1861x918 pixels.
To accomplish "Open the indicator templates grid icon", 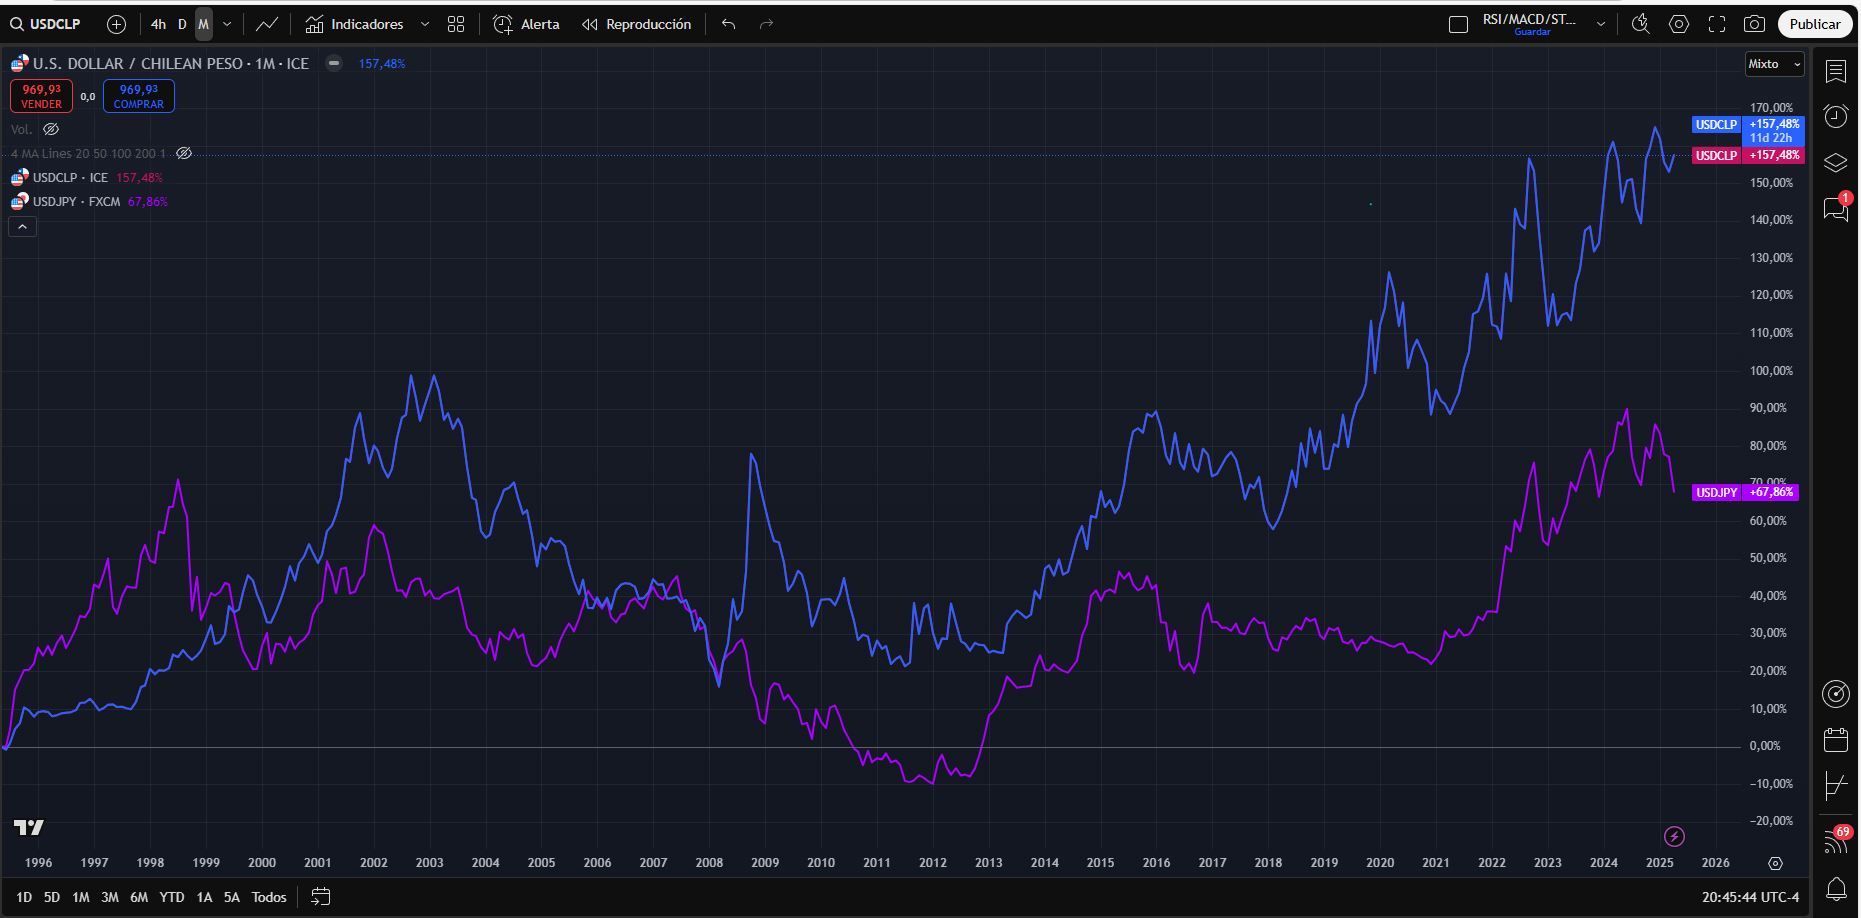I will tap(456, 24).
